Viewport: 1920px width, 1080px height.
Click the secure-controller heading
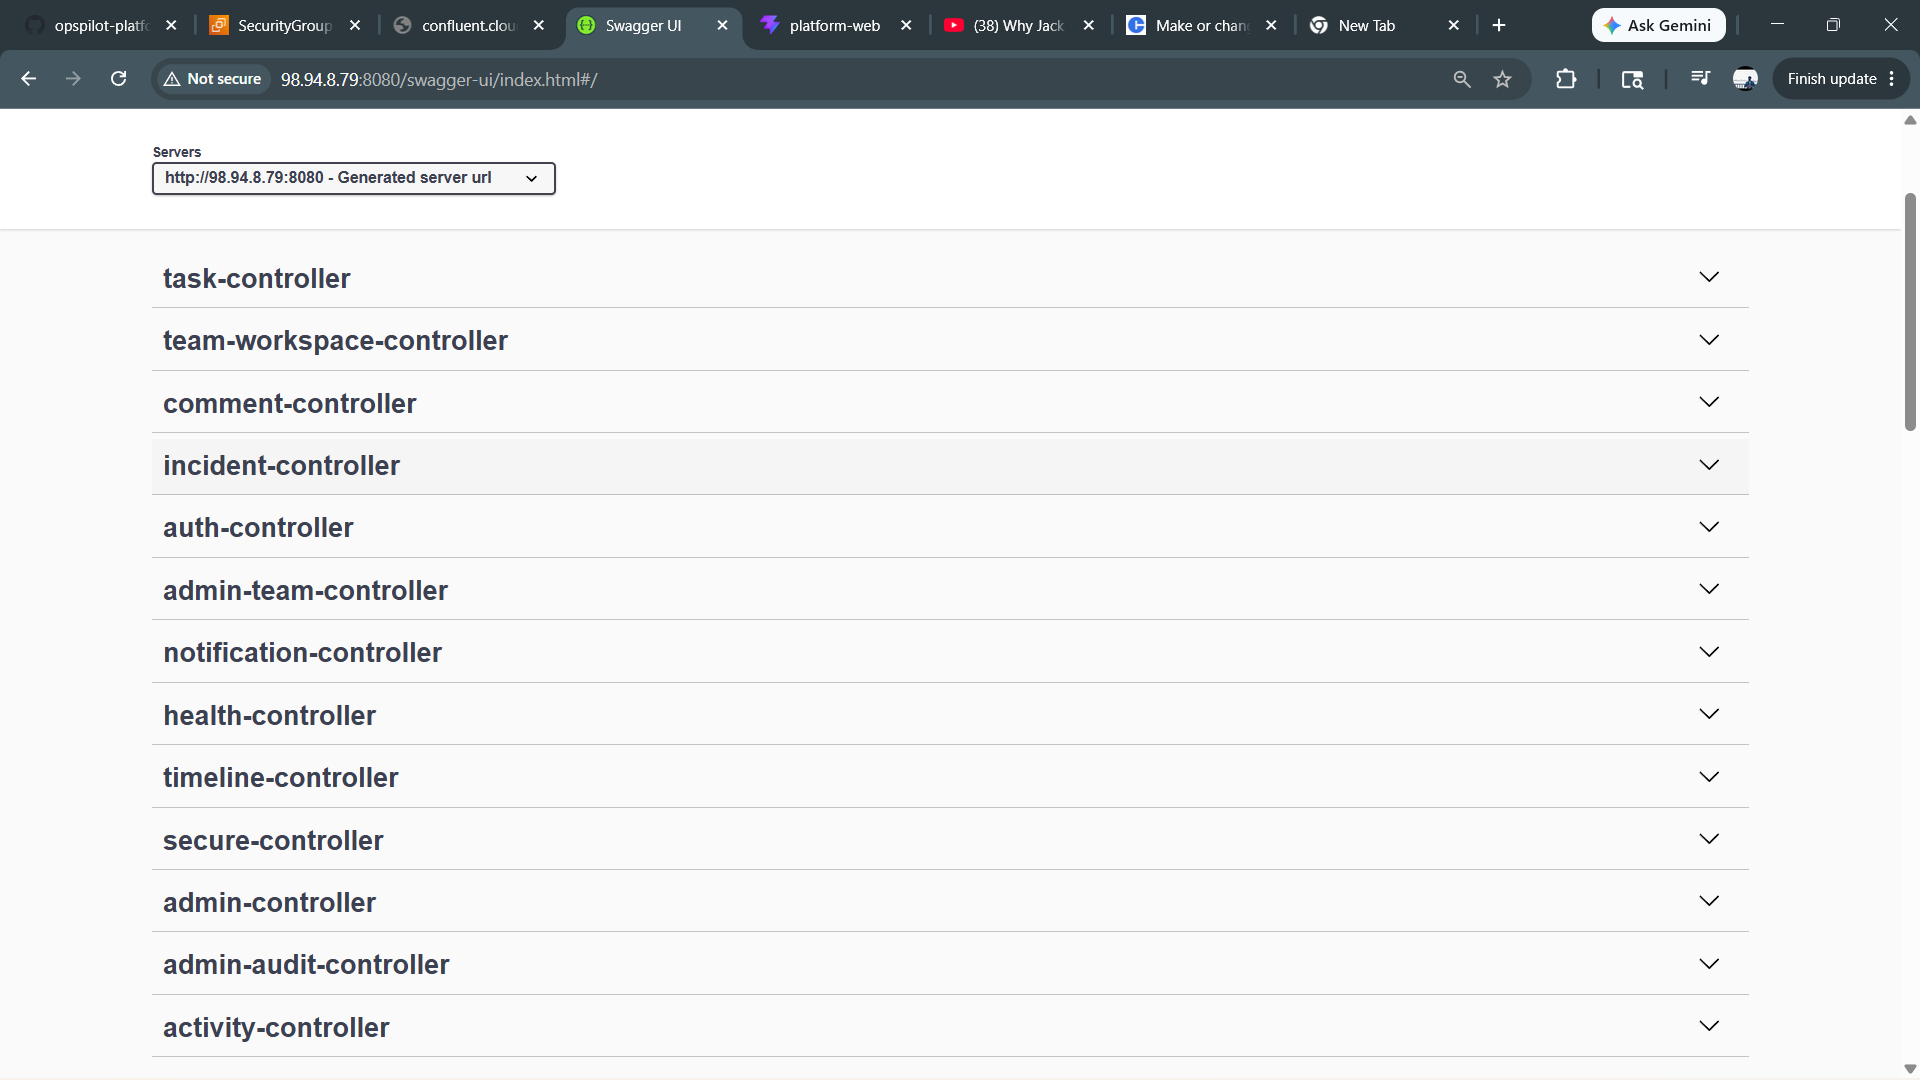click(x=273, y=841)
